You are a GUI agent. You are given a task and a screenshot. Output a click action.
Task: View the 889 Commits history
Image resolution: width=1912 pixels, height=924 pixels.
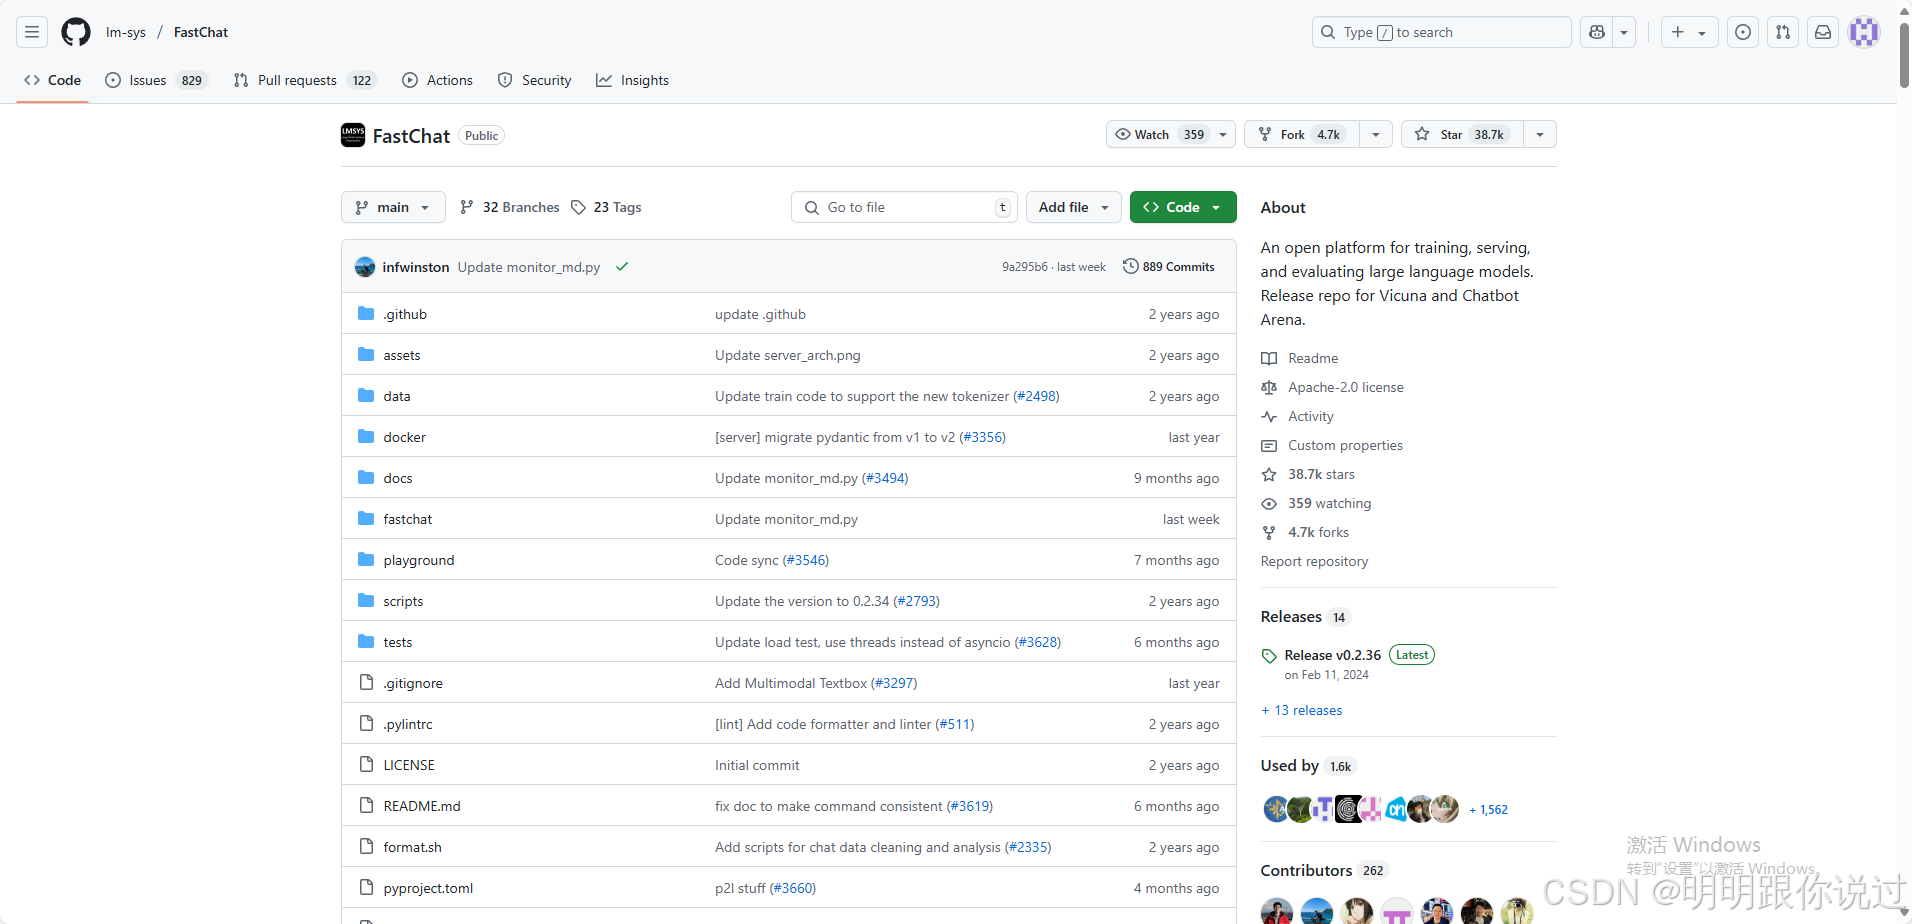(x=1168, y=267)
